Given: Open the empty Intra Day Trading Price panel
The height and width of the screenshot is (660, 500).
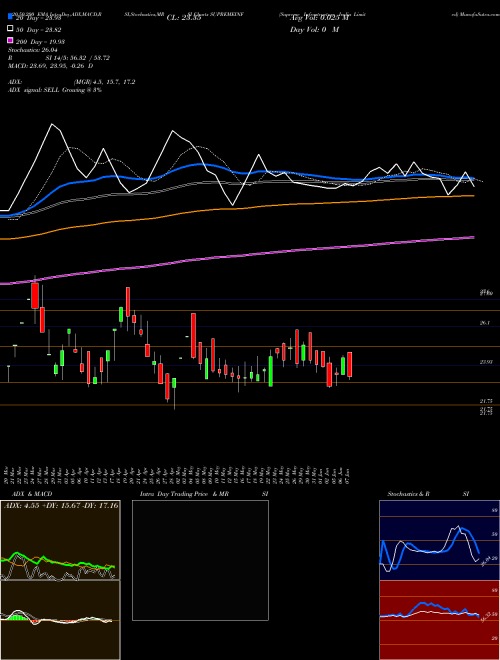Looking at the screenshot, I should click(200, 560).
